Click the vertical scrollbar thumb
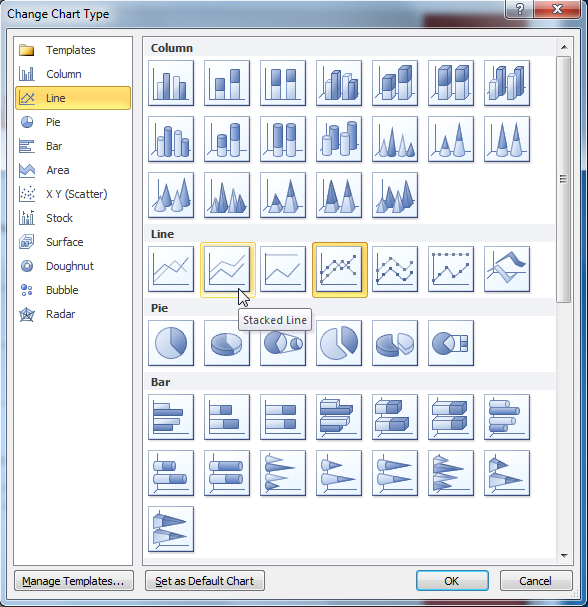This screenshot has height=607, width=588. pyautogui.click(x=564, y=179)
